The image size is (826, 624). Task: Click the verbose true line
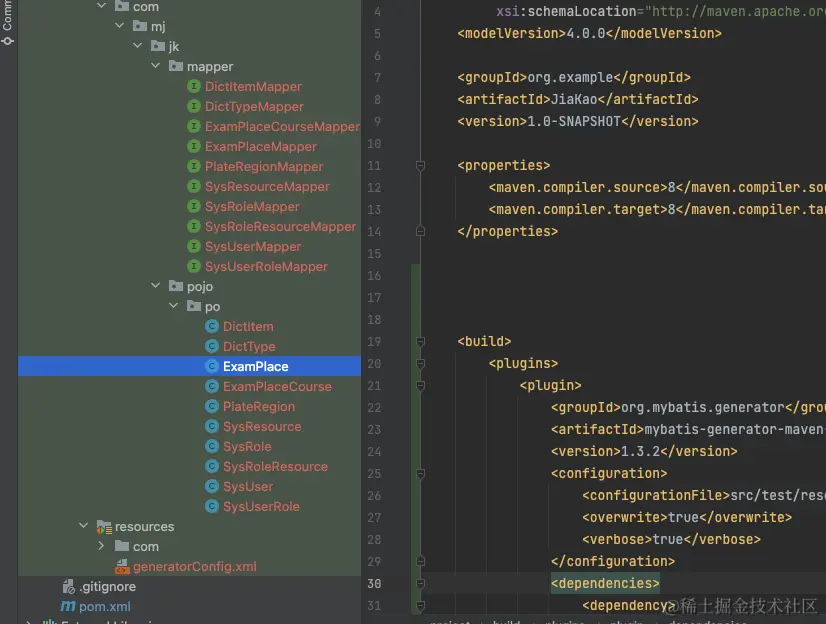pos(672,540)
